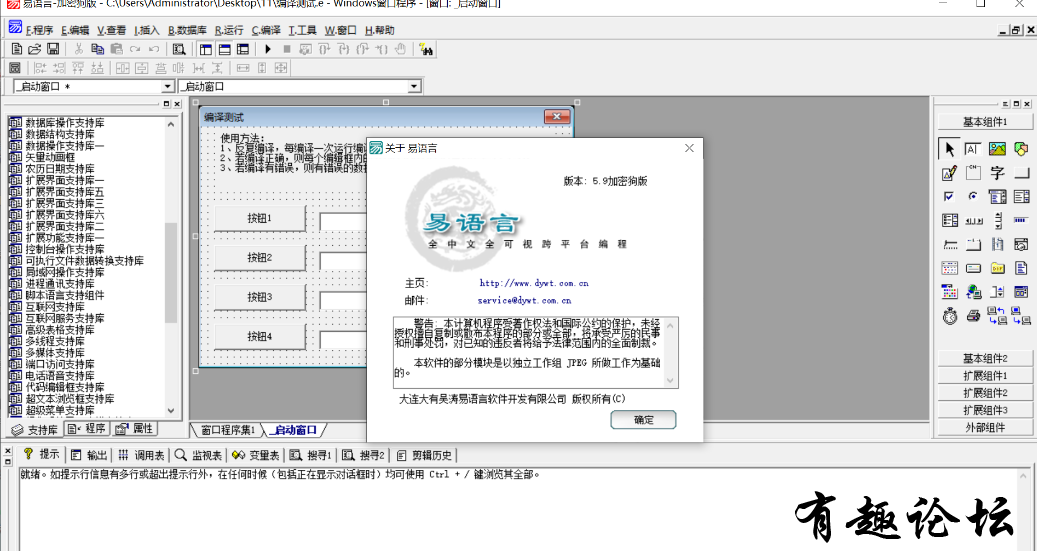Open the http://www.dywt.com.cn homepage link
Viewport: 1037px width, 551px height.
click(x=534, y=283)
